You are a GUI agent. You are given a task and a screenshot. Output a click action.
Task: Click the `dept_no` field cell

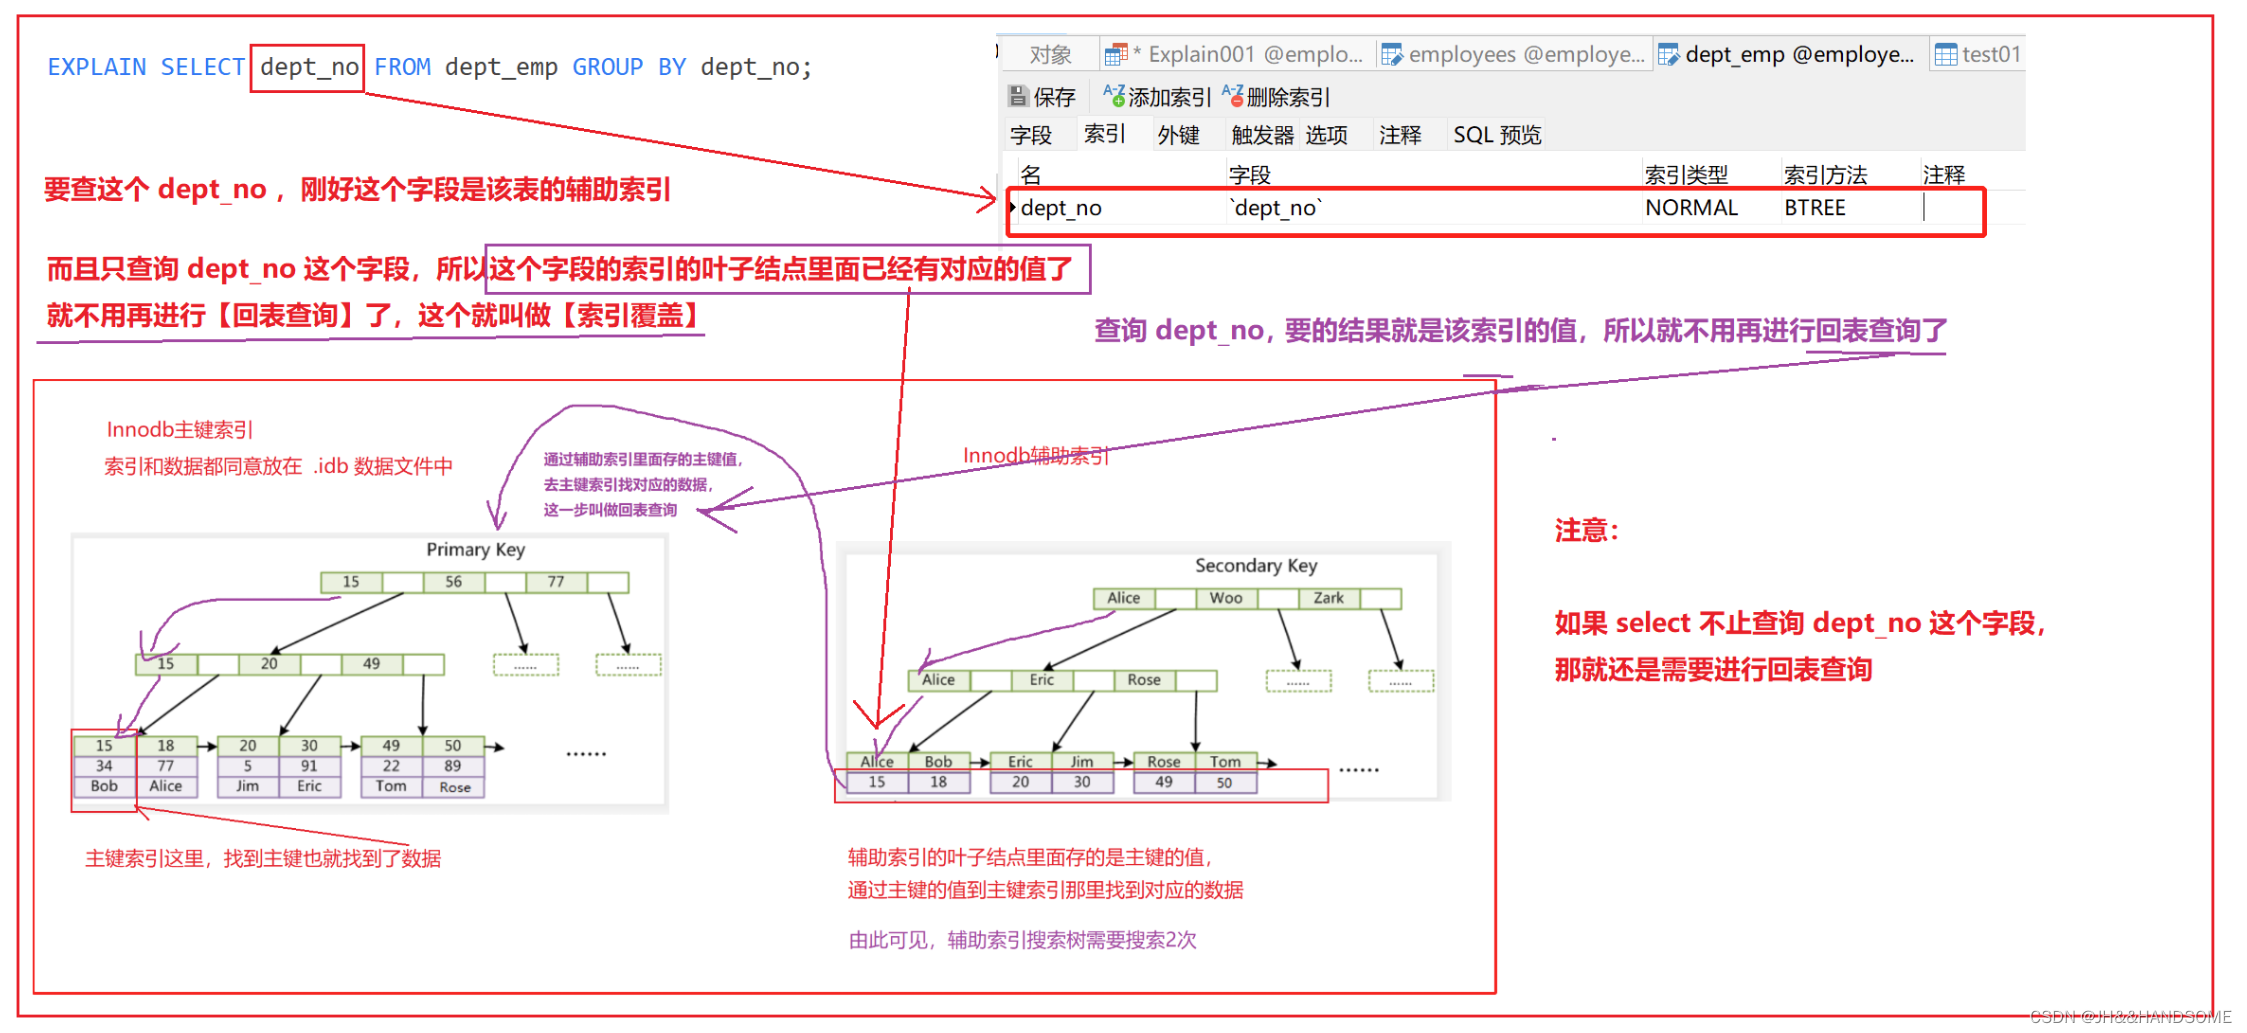coord(1433,207)
